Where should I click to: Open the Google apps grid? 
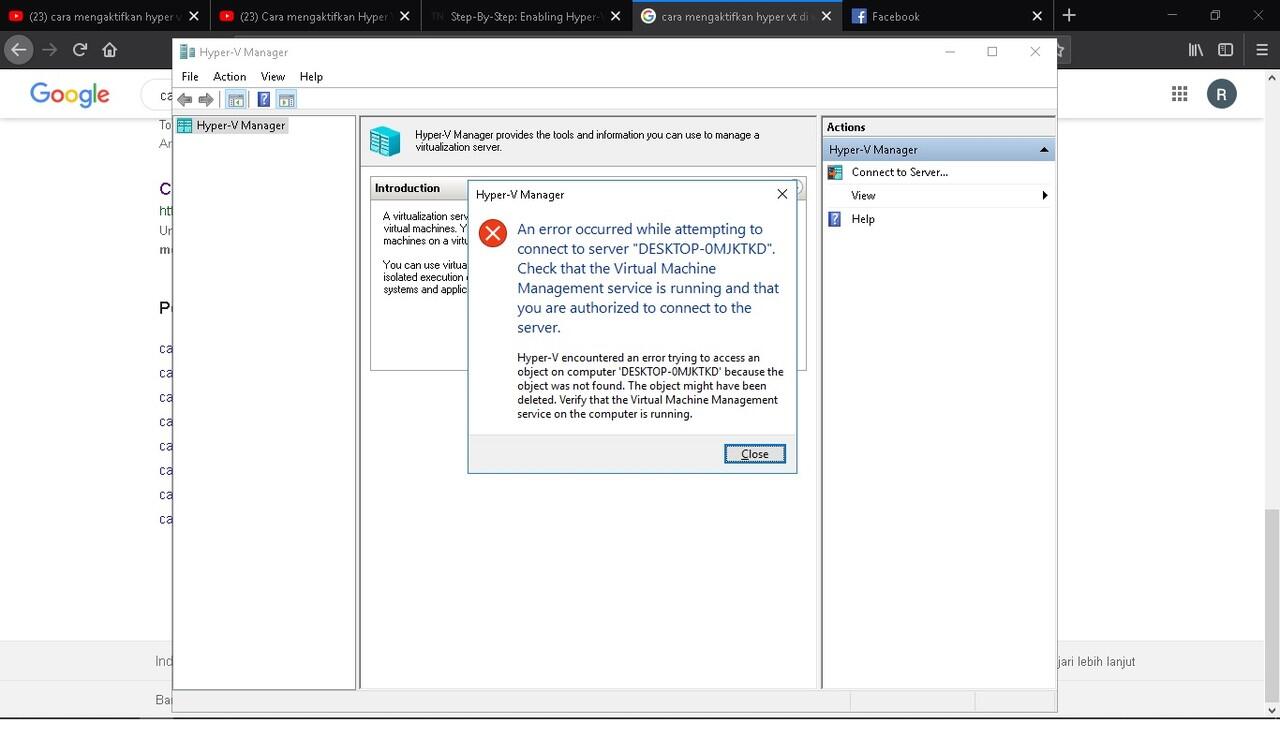[x=1180, y=94]
